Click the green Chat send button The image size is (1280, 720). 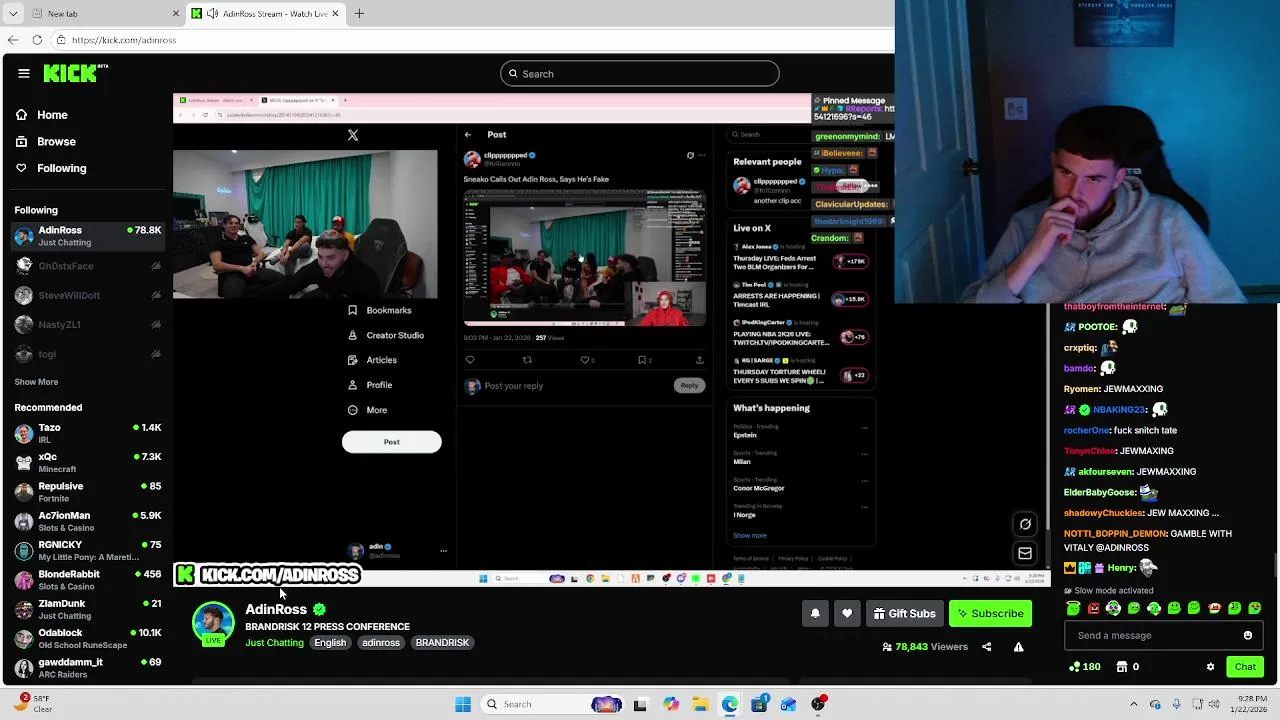(1245, 667)
